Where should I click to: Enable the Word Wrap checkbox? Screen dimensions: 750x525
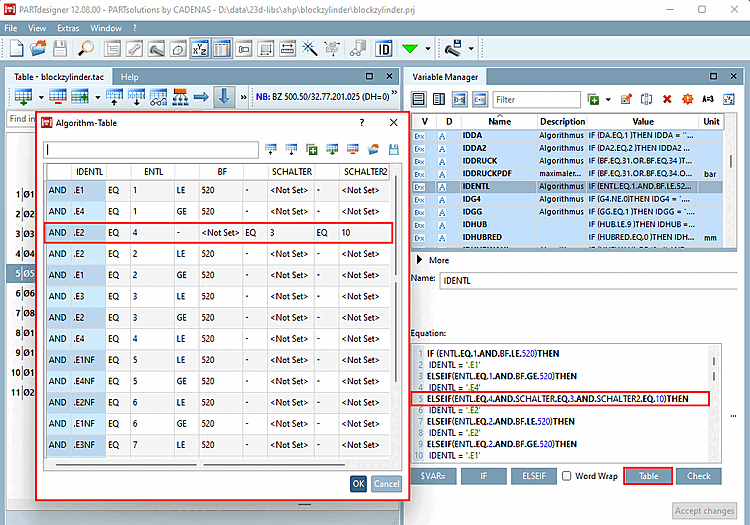coord(567,476)
